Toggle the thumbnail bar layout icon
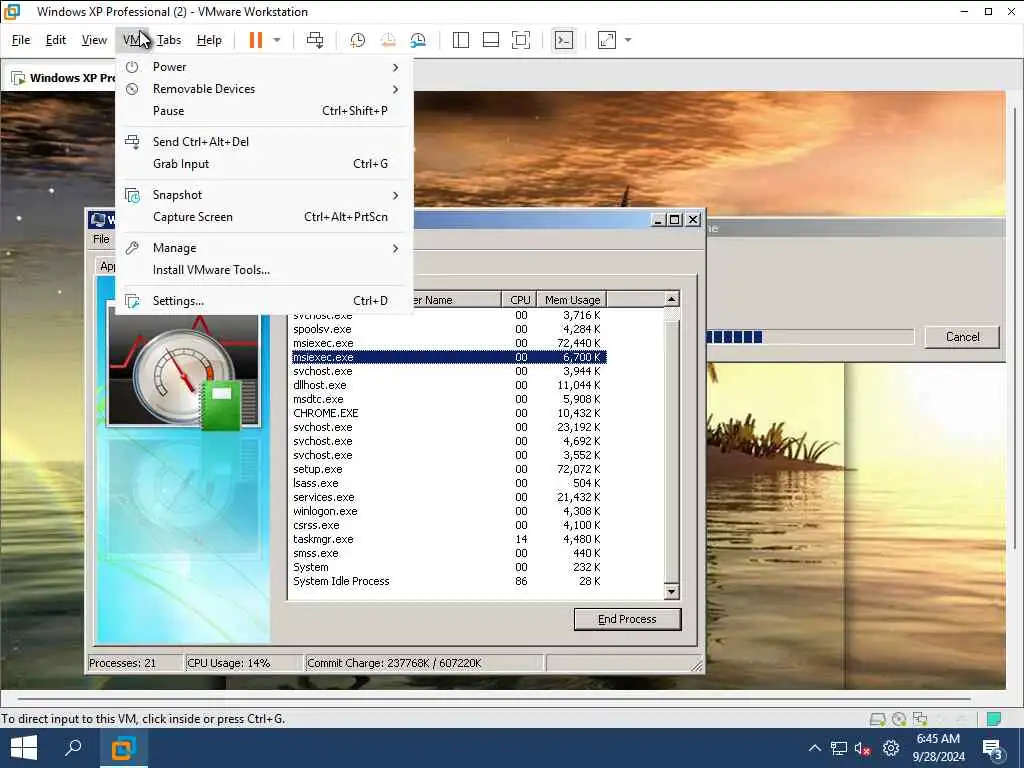Screen dimensions: 1024x768 pyautogui.click(x=490, y=40)
